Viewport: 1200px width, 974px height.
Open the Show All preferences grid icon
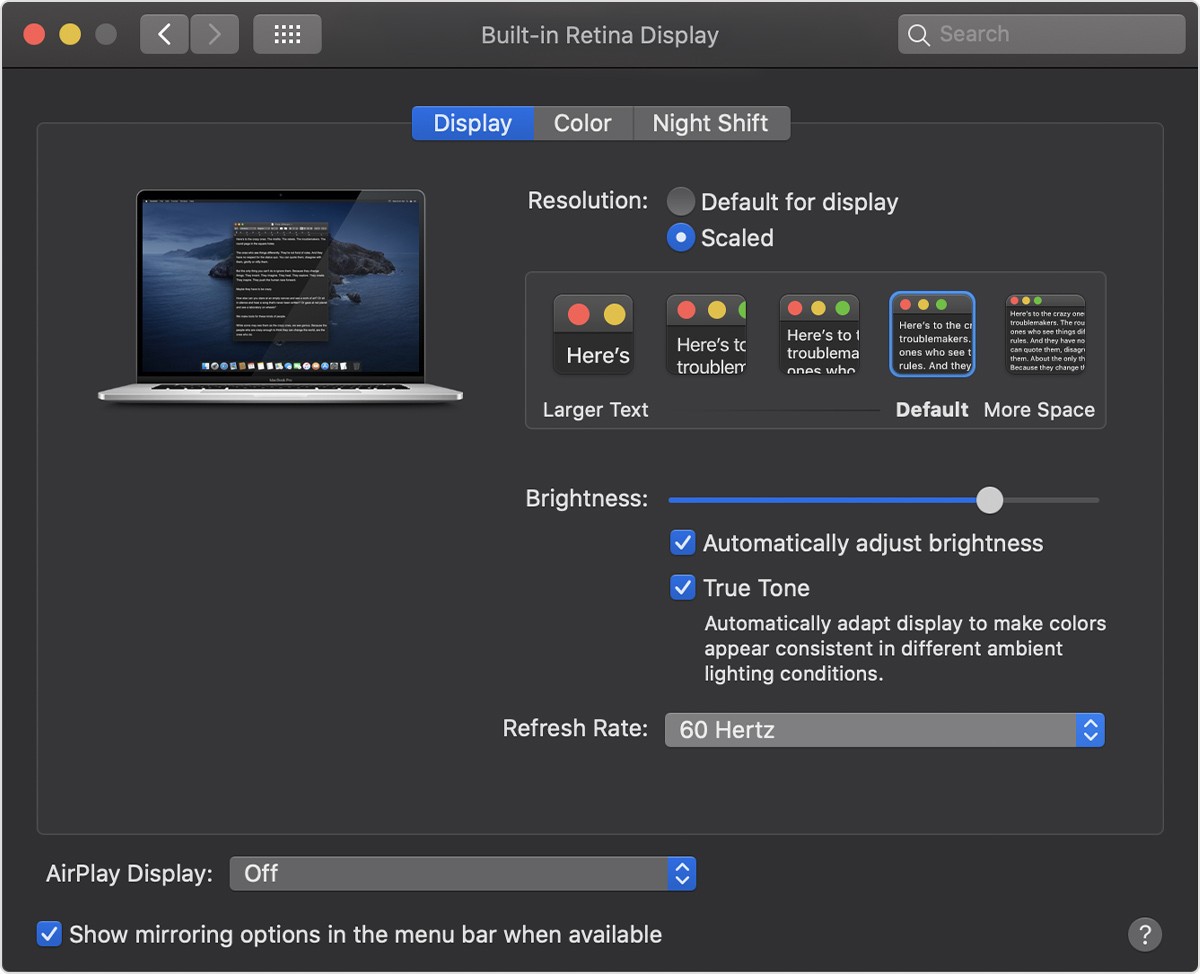(287, 33)
